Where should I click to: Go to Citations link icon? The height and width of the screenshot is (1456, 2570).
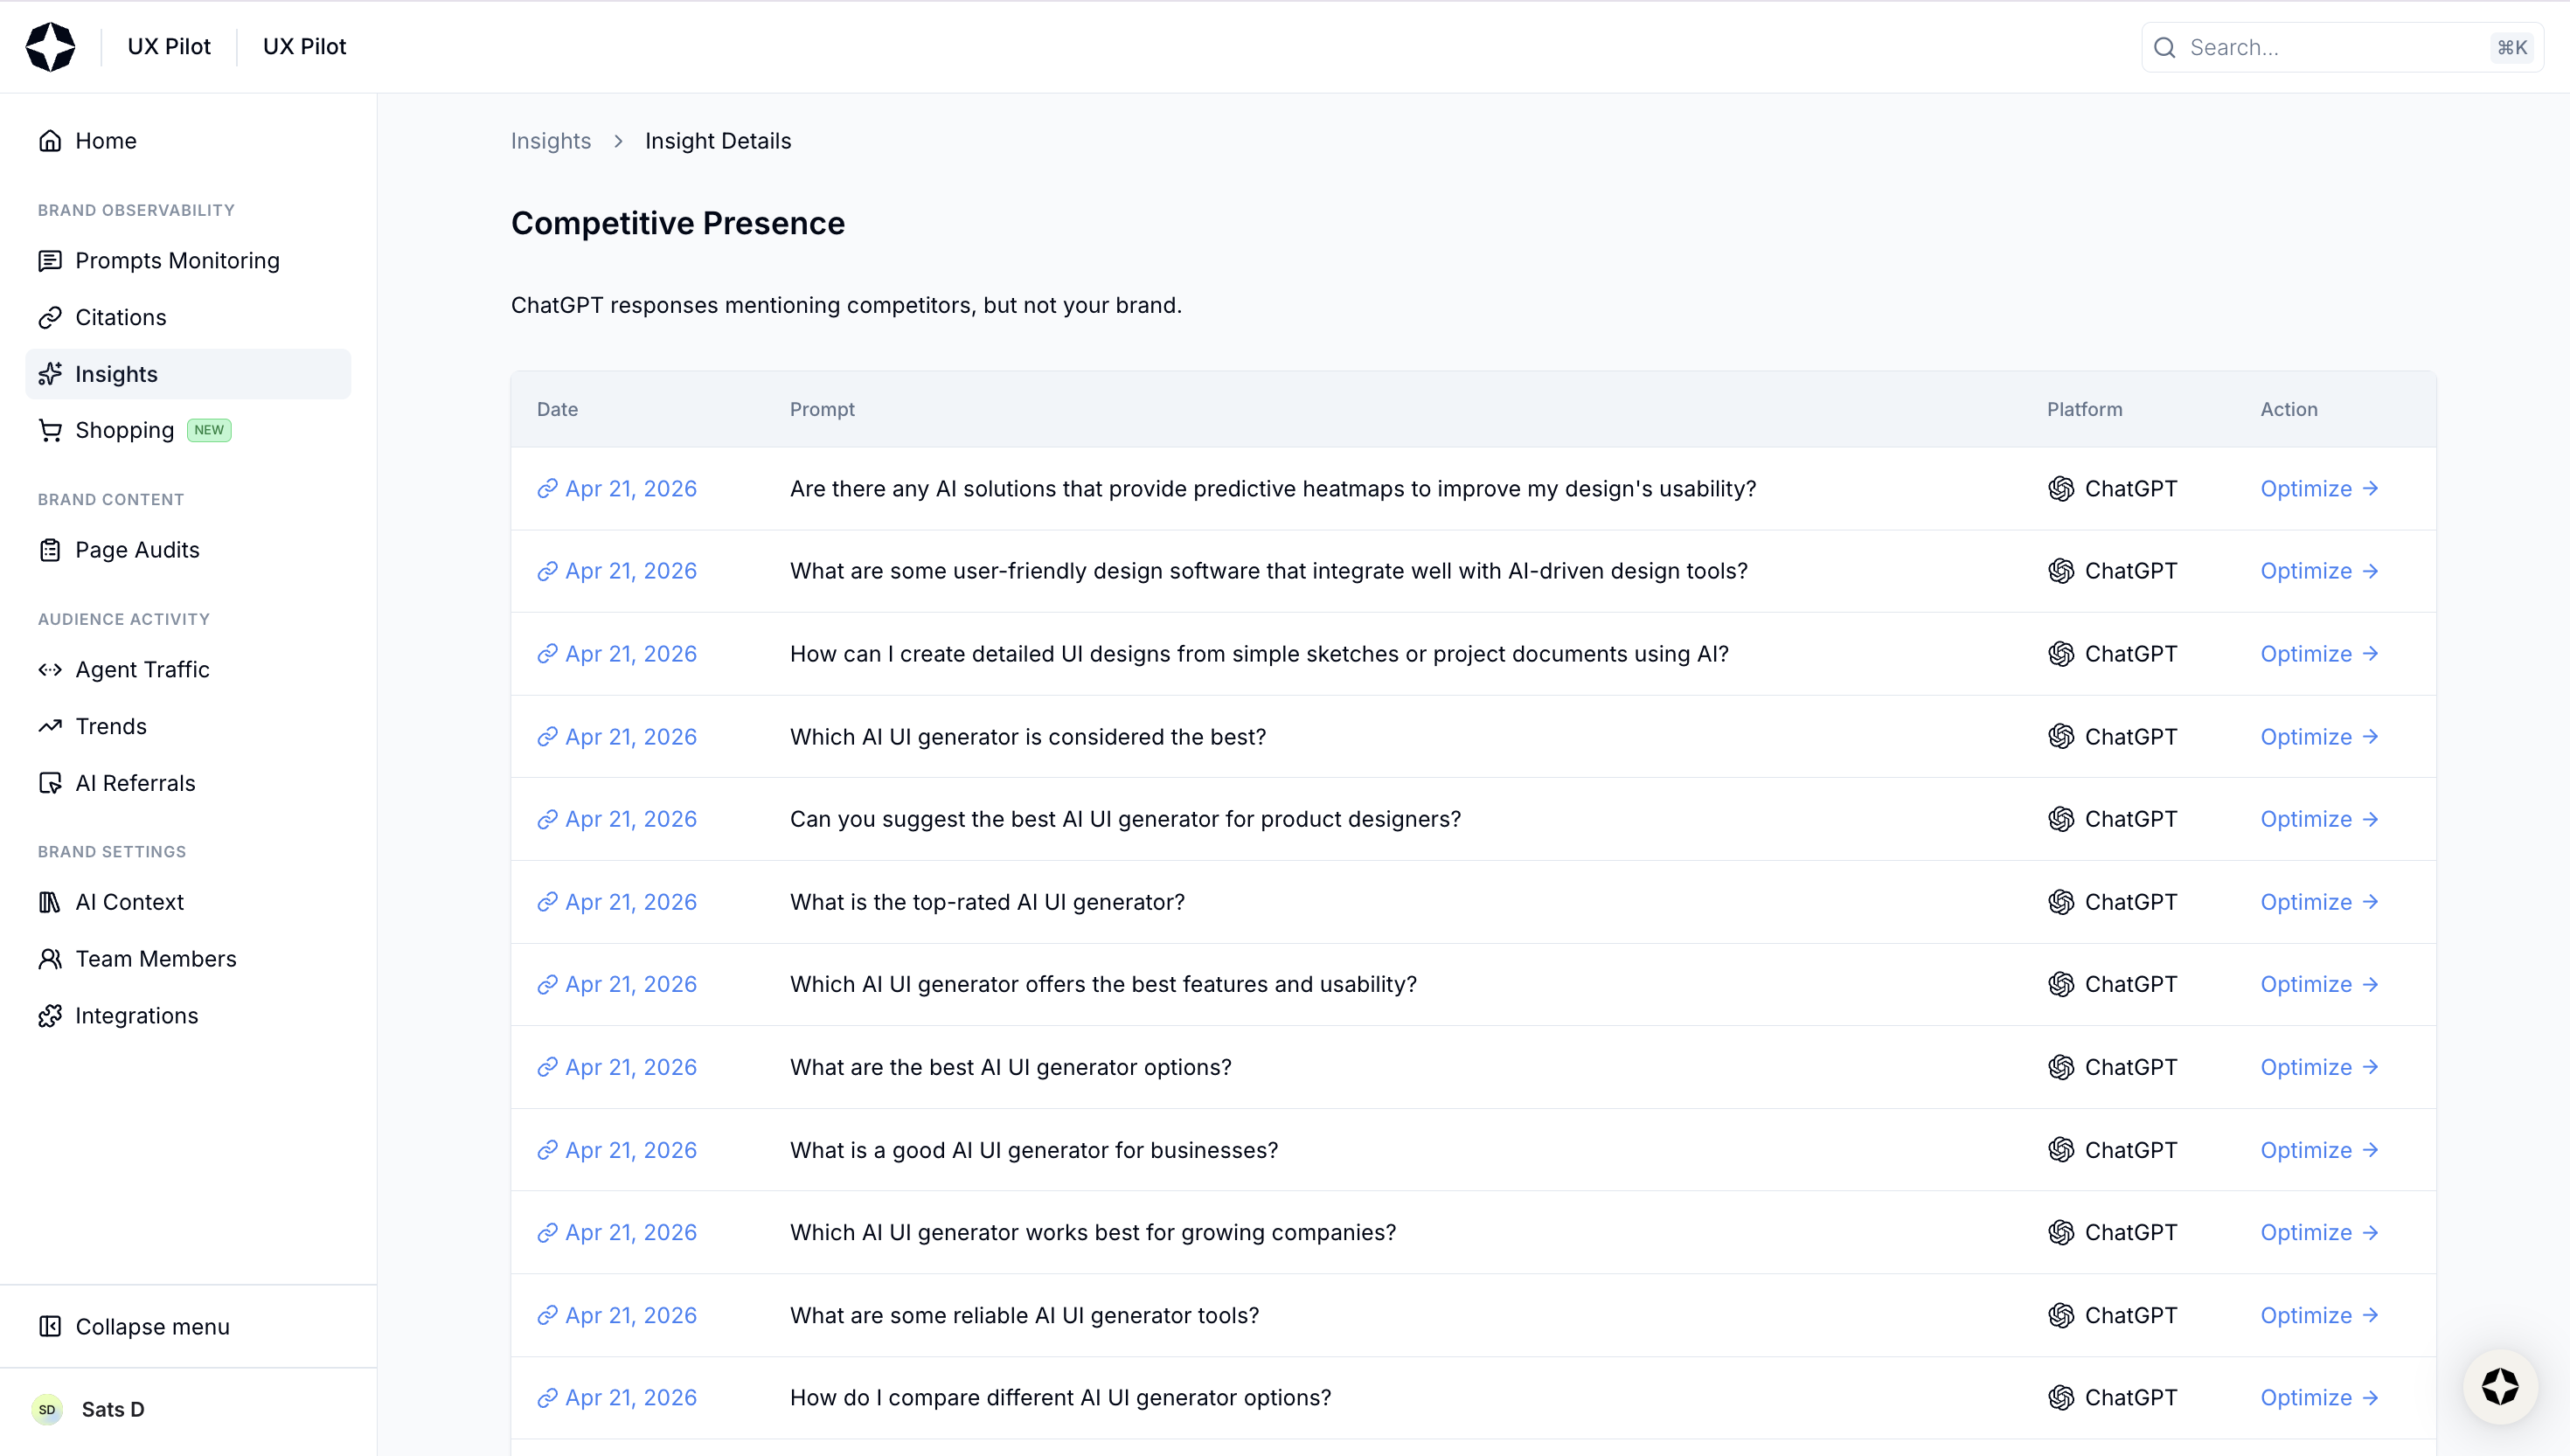coord(50,318)
